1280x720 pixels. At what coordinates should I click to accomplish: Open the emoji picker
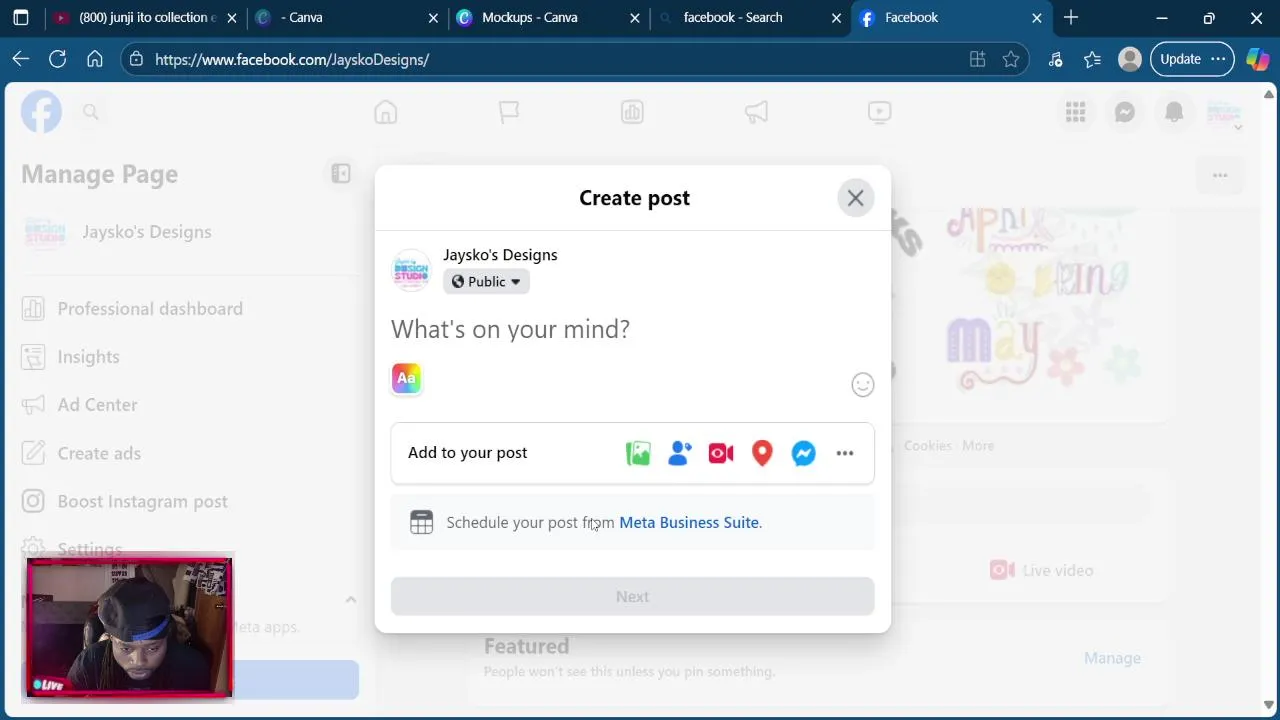pos(862,385)
